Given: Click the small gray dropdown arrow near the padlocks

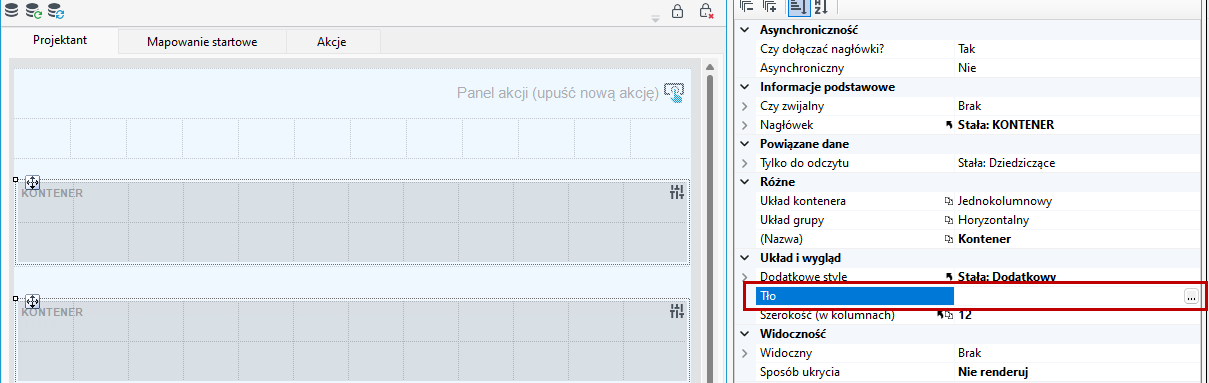Looking at the screenshot, I should coord(656,18).
